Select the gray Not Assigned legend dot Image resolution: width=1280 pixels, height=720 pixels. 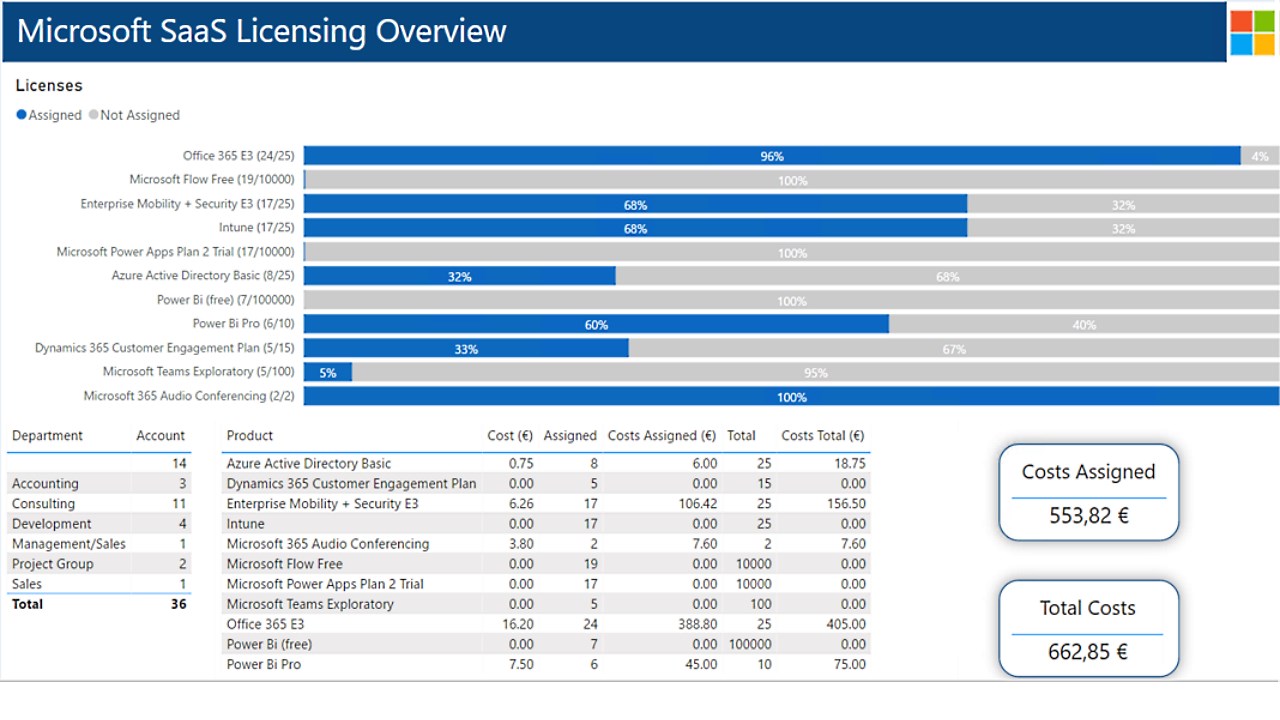point(94,115)
